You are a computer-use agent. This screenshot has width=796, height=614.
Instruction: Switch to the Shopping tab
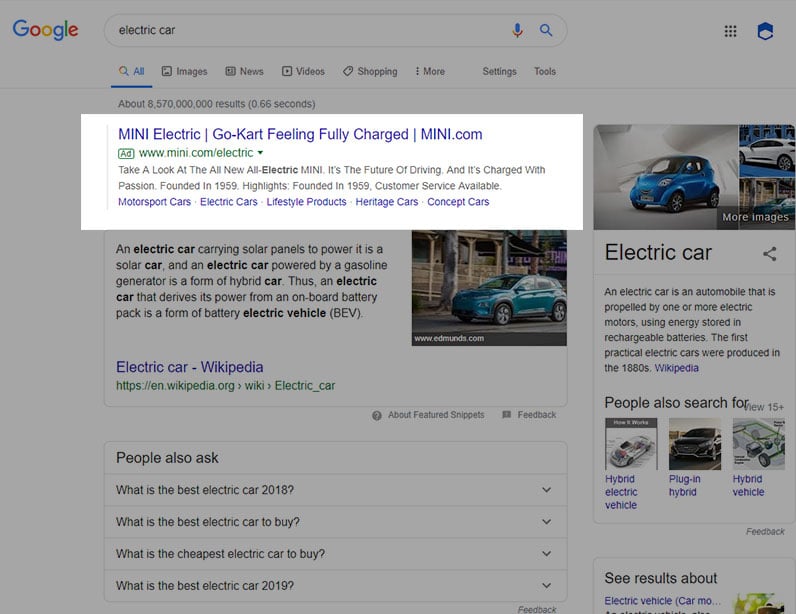tap(370, 72)
